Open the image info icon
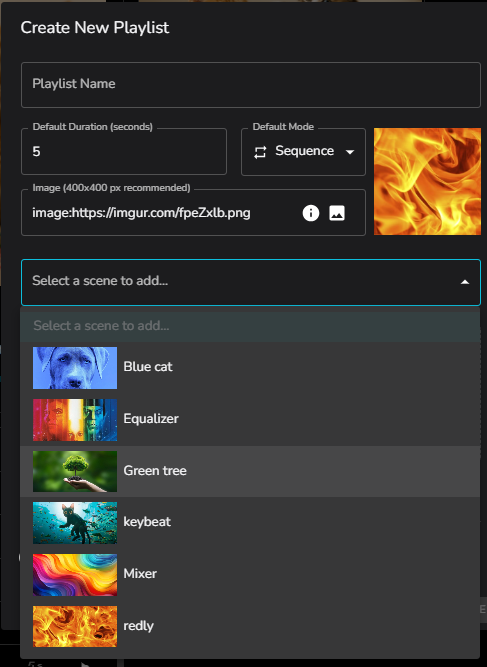Image resolution: width=487 pixels, height=667 pixels. pos(311,213)
